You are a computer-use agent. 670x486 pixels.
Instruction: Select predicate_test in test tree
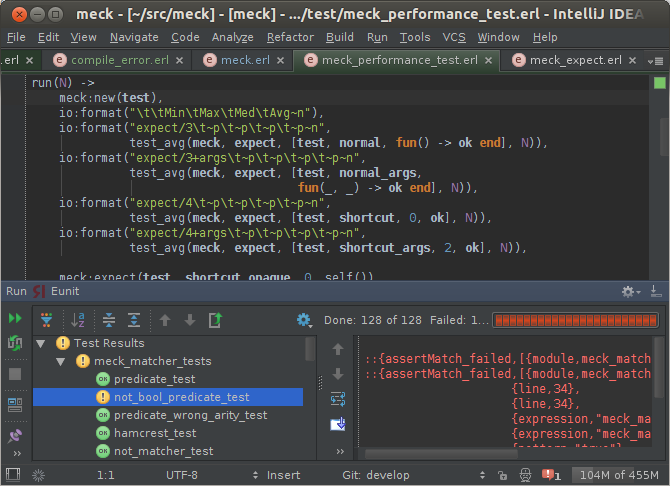tap(154, 379)
